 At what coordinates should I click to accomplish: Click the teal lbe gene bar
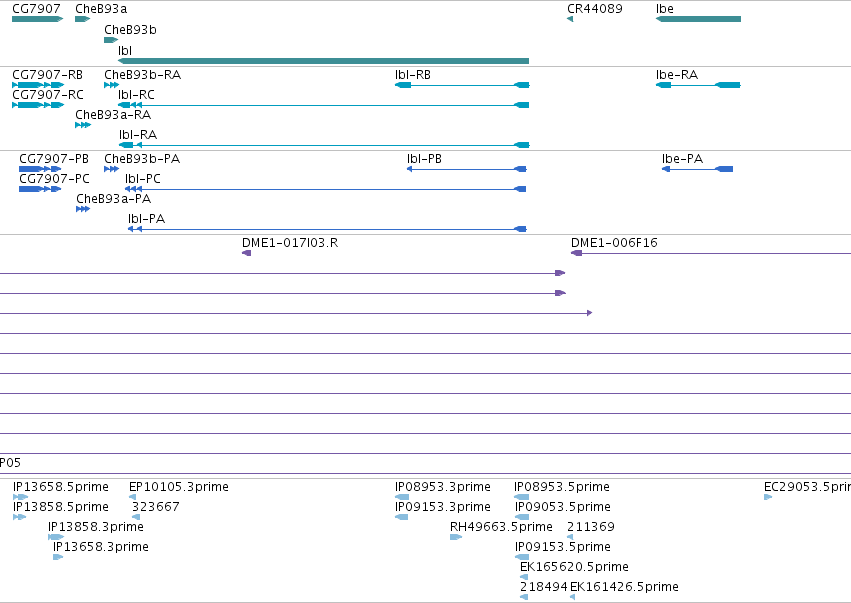698,19
